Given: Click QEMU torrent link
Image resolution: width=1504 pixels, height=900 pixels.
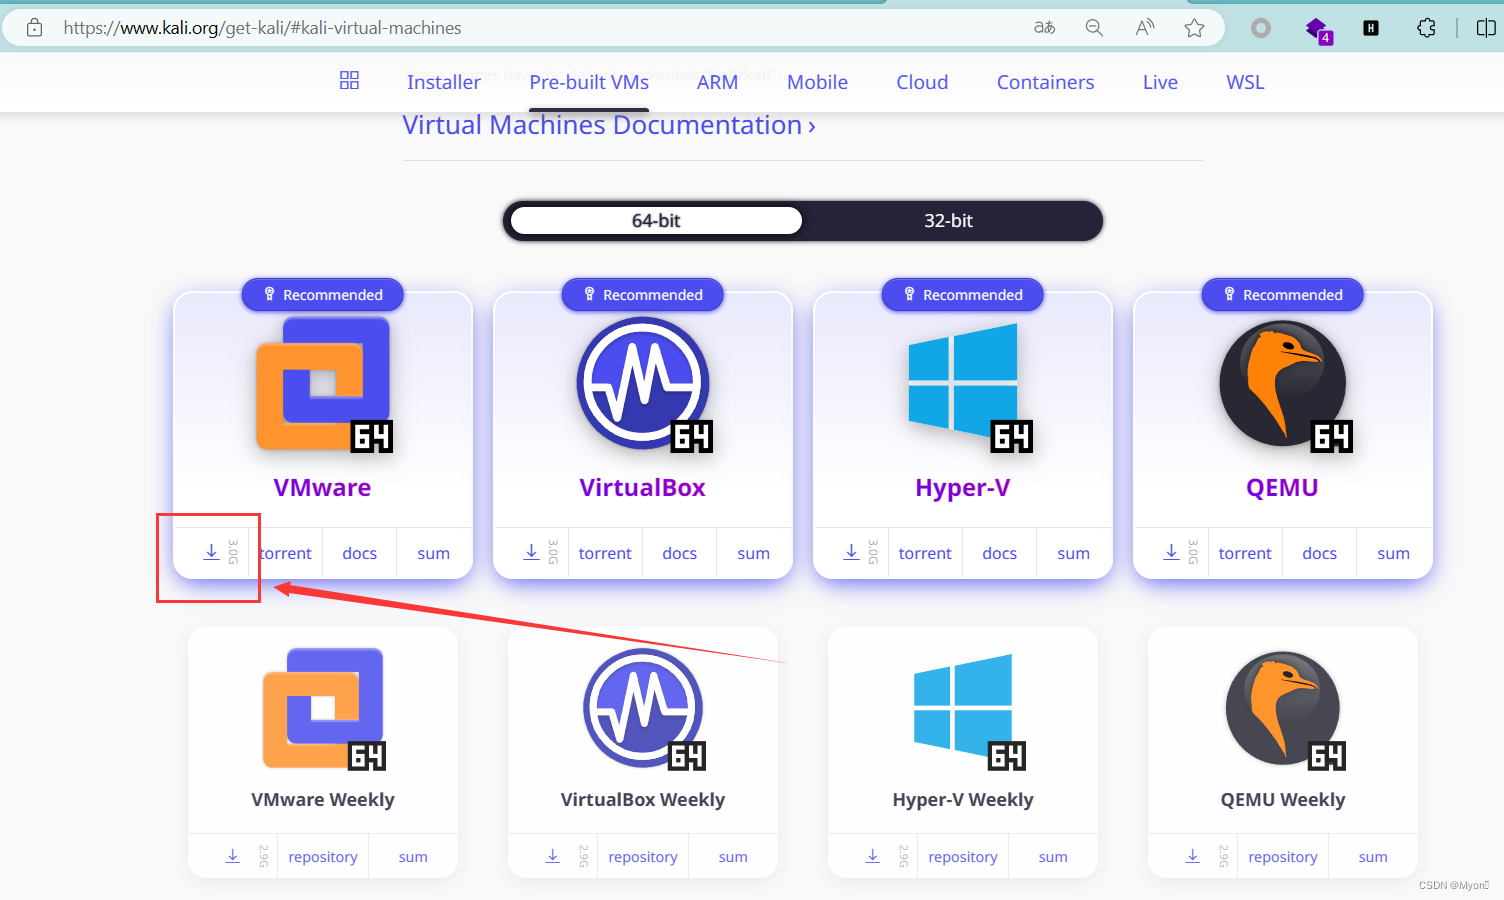Looking at the screenshot, I should click(x=1245, y=553).
